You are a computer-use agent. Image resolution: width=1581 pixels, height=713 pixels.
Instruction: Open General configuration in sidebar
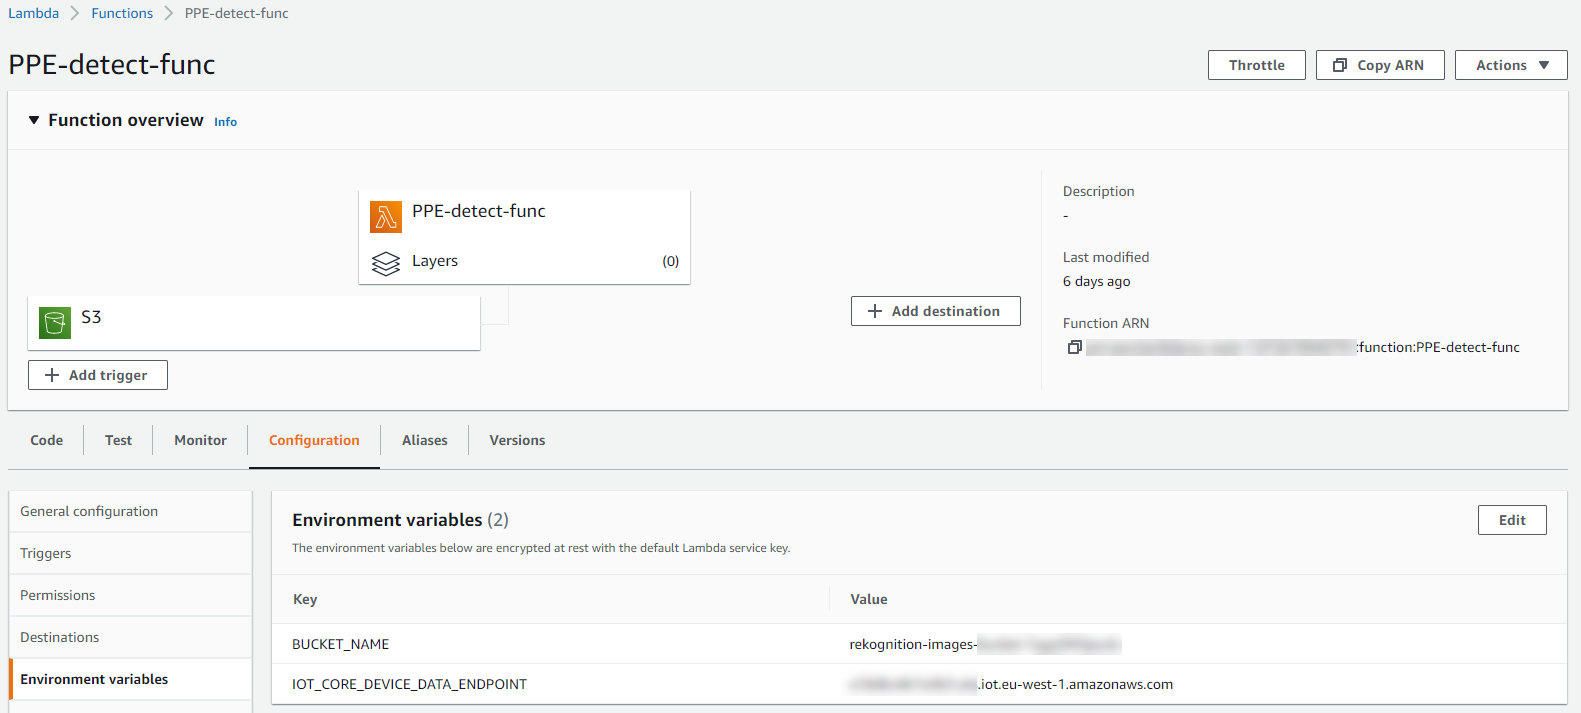[x=130, y=511]
